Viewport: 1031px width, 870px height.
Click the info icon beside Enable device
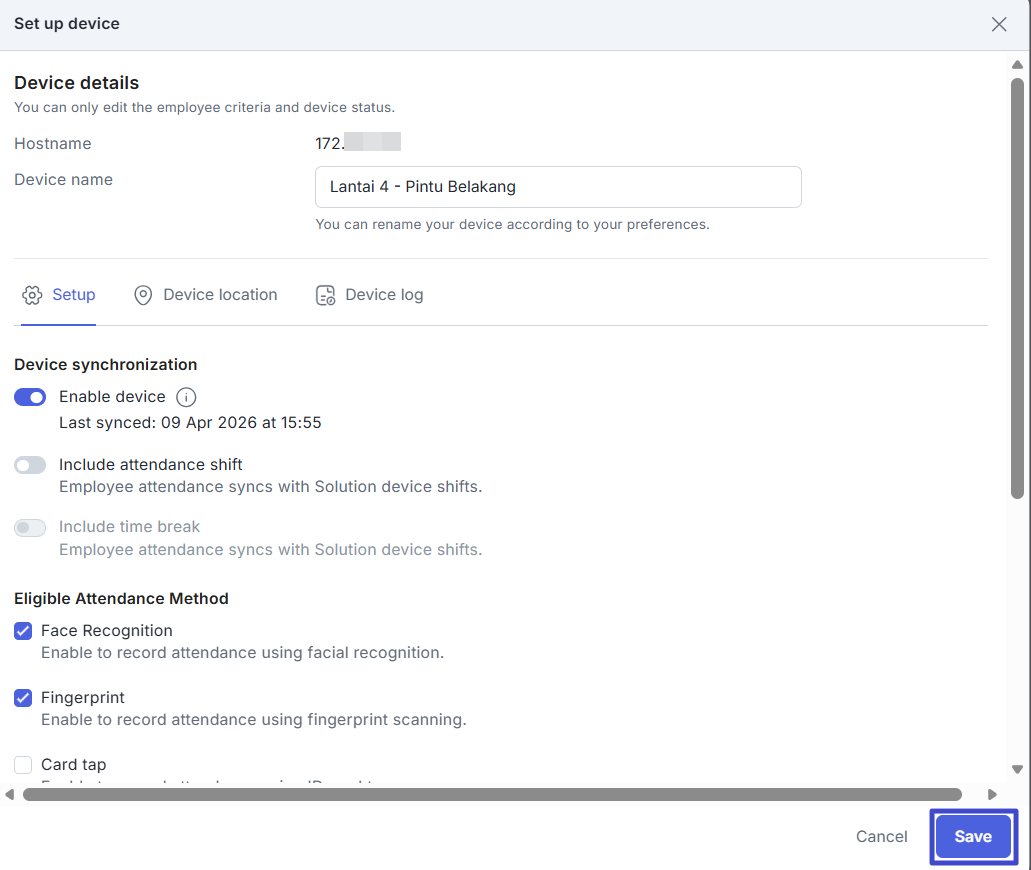click(x=186, y=397)
